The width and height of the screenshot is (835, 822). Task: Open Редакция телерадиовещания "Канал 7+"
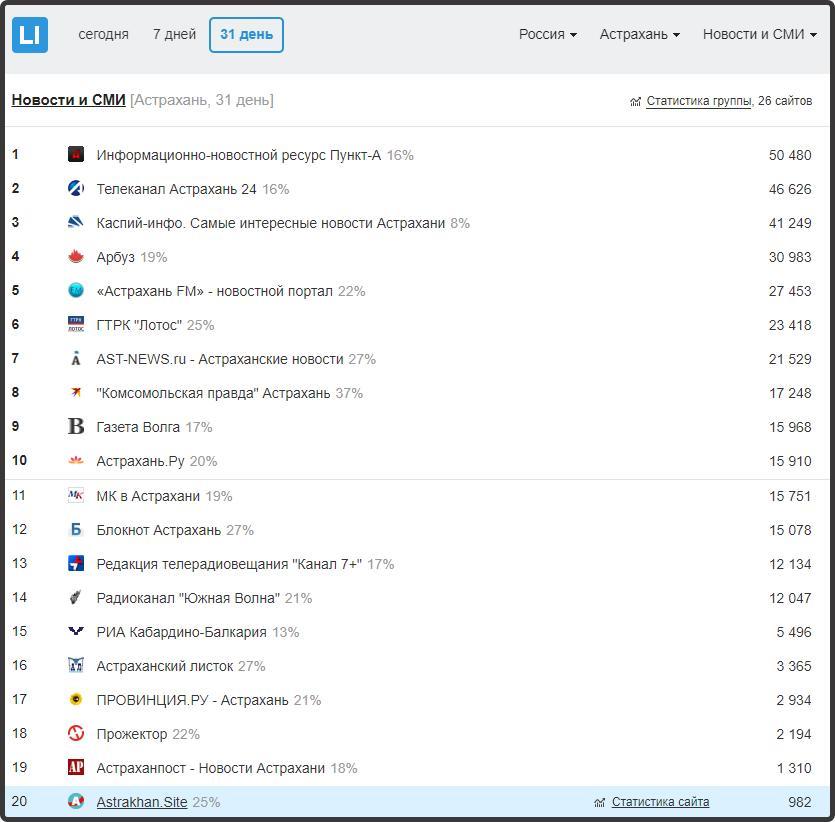point(229,564)
